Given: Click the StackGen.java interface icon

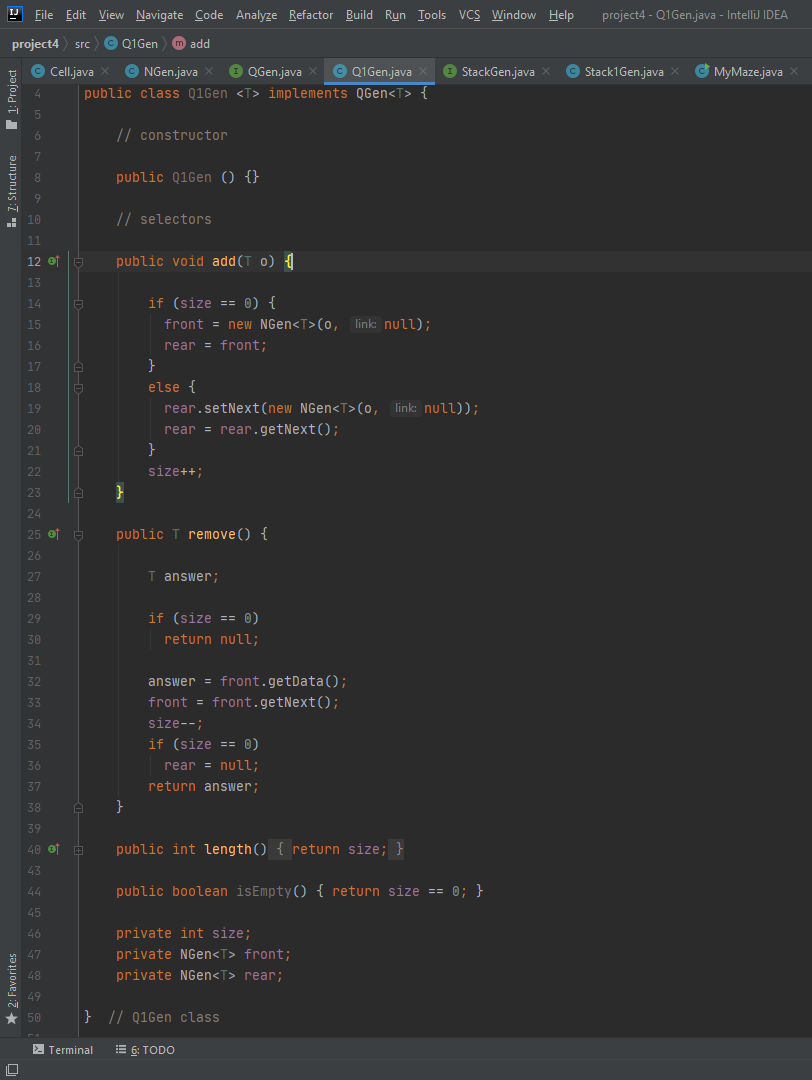Looking at the screenshot, I should coord(450,71).
